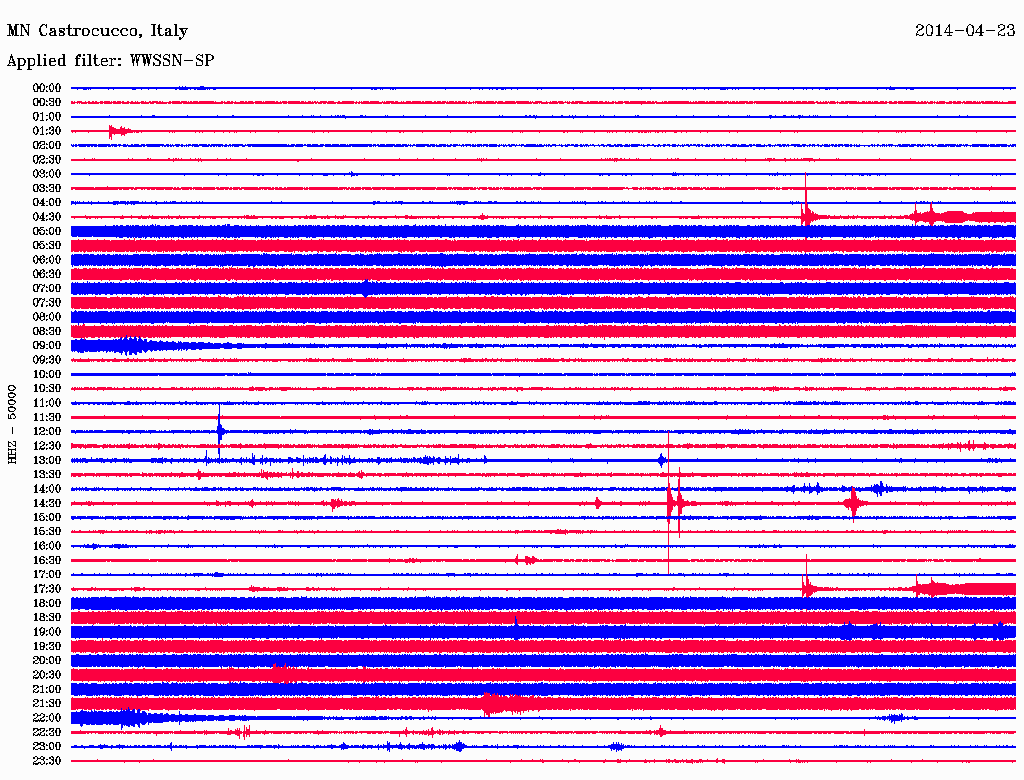
Task: Click the 23:00 time label
Action: pos(47,747)
